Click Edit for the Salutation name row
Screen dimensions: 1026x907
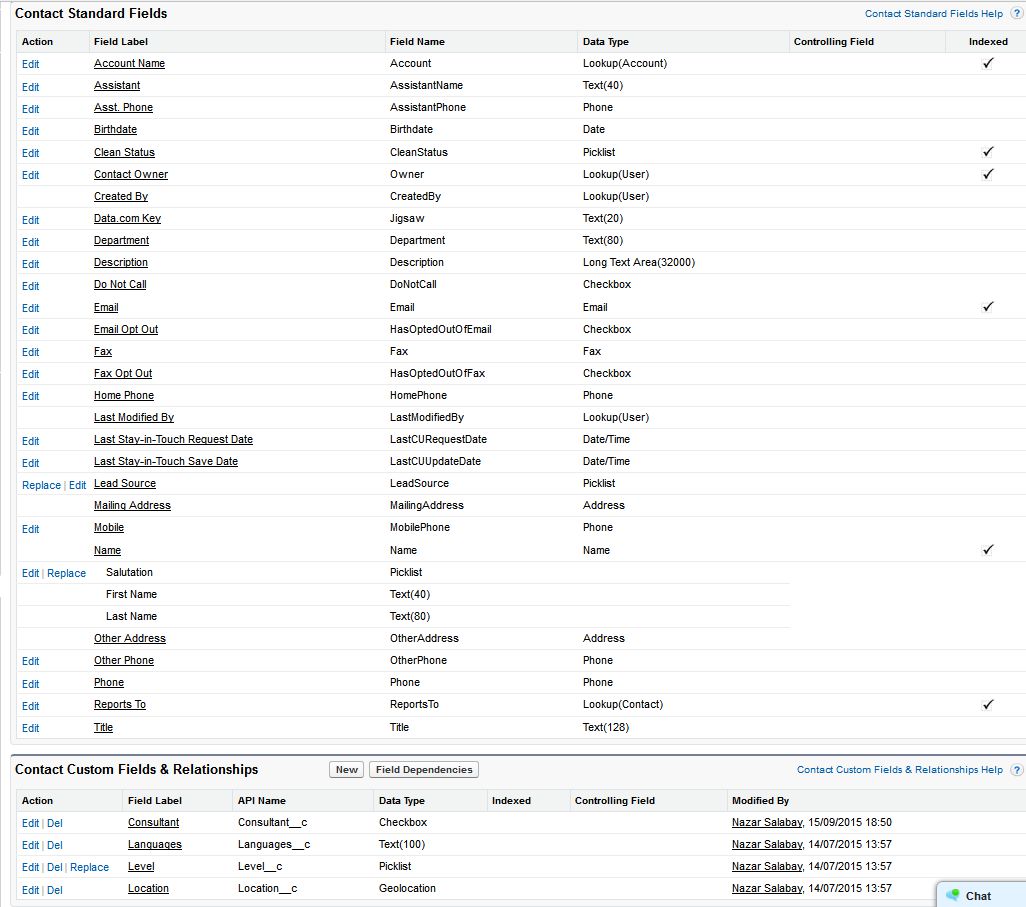click(30, 573)
